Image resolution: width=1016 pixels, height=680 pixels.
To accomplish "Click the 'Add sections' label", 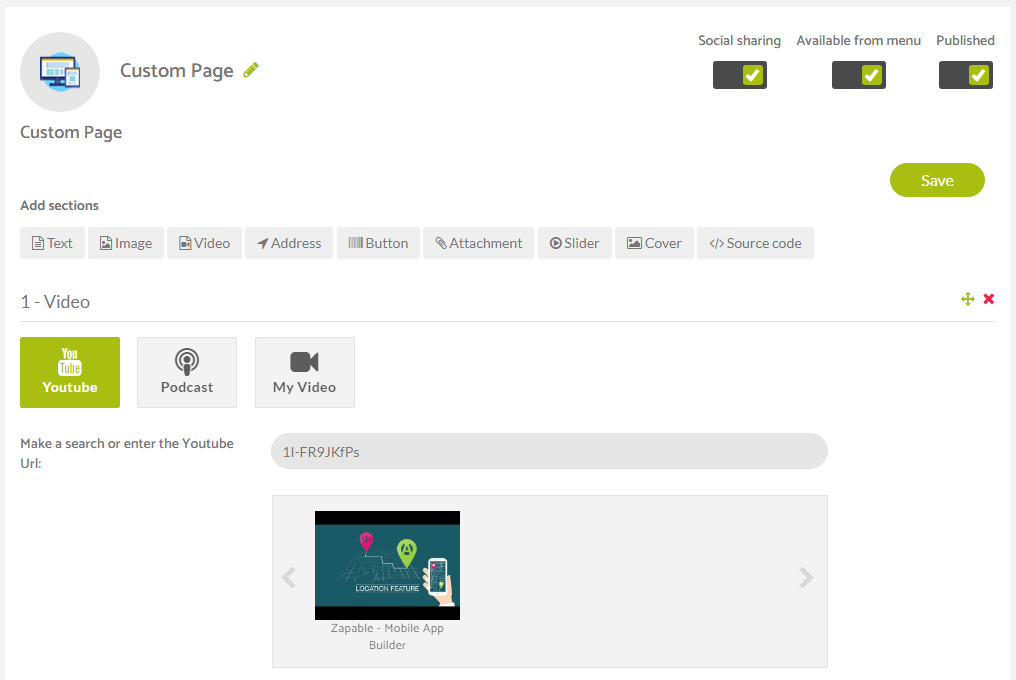I will click(x=60, y=205).
